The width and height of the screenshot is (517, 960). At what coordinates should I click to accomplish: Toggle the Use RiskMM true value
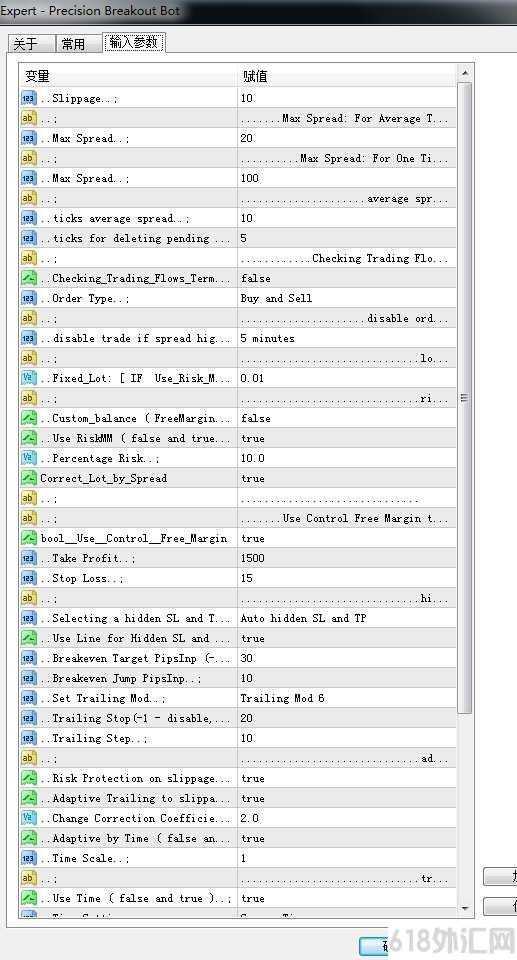347,438
